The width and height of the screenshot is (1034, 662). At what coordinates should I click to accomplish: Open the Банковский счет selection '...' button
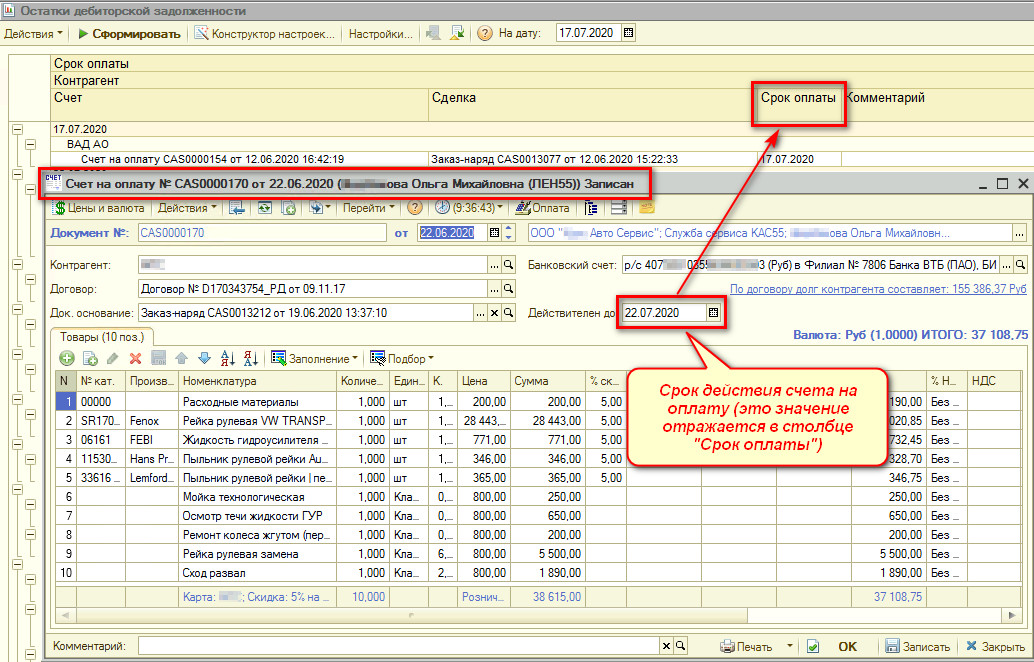tap(1006, 265)
